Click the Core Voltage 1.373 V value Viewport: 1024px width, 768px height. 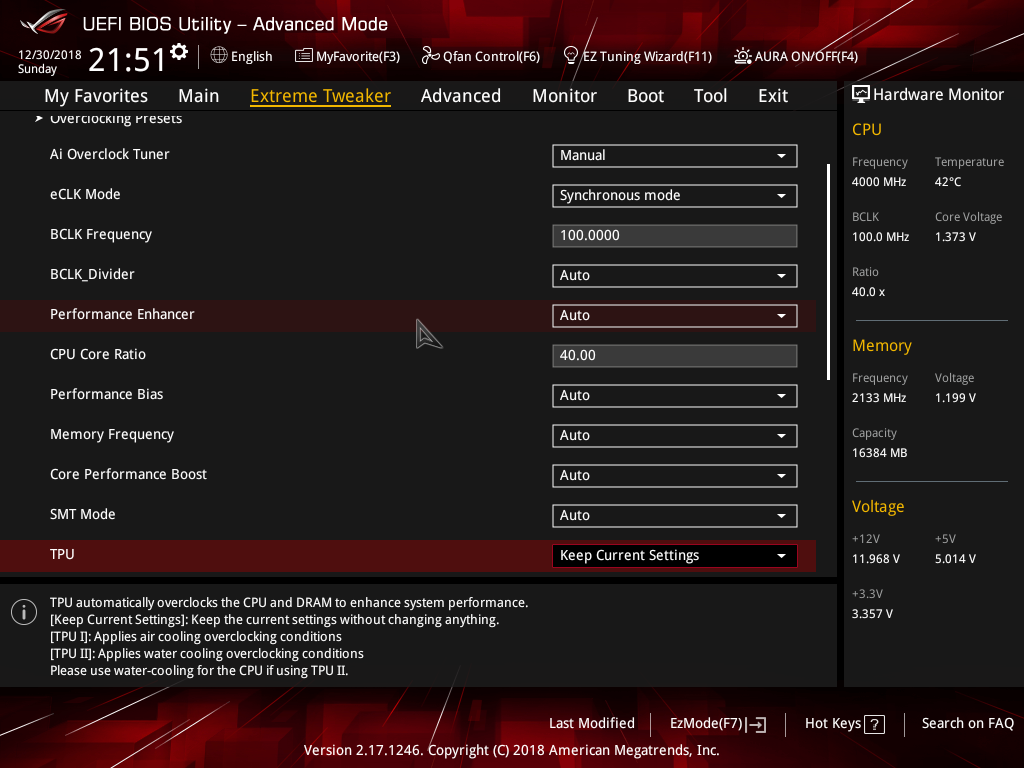pyautogui.click(x=955, y=237)
